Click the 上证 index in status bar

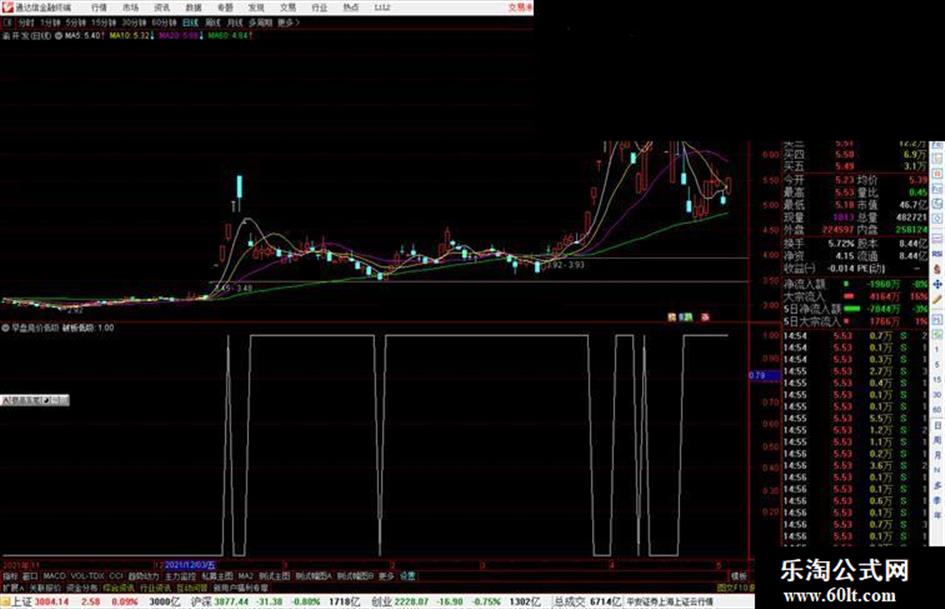(x=22, y=602)
